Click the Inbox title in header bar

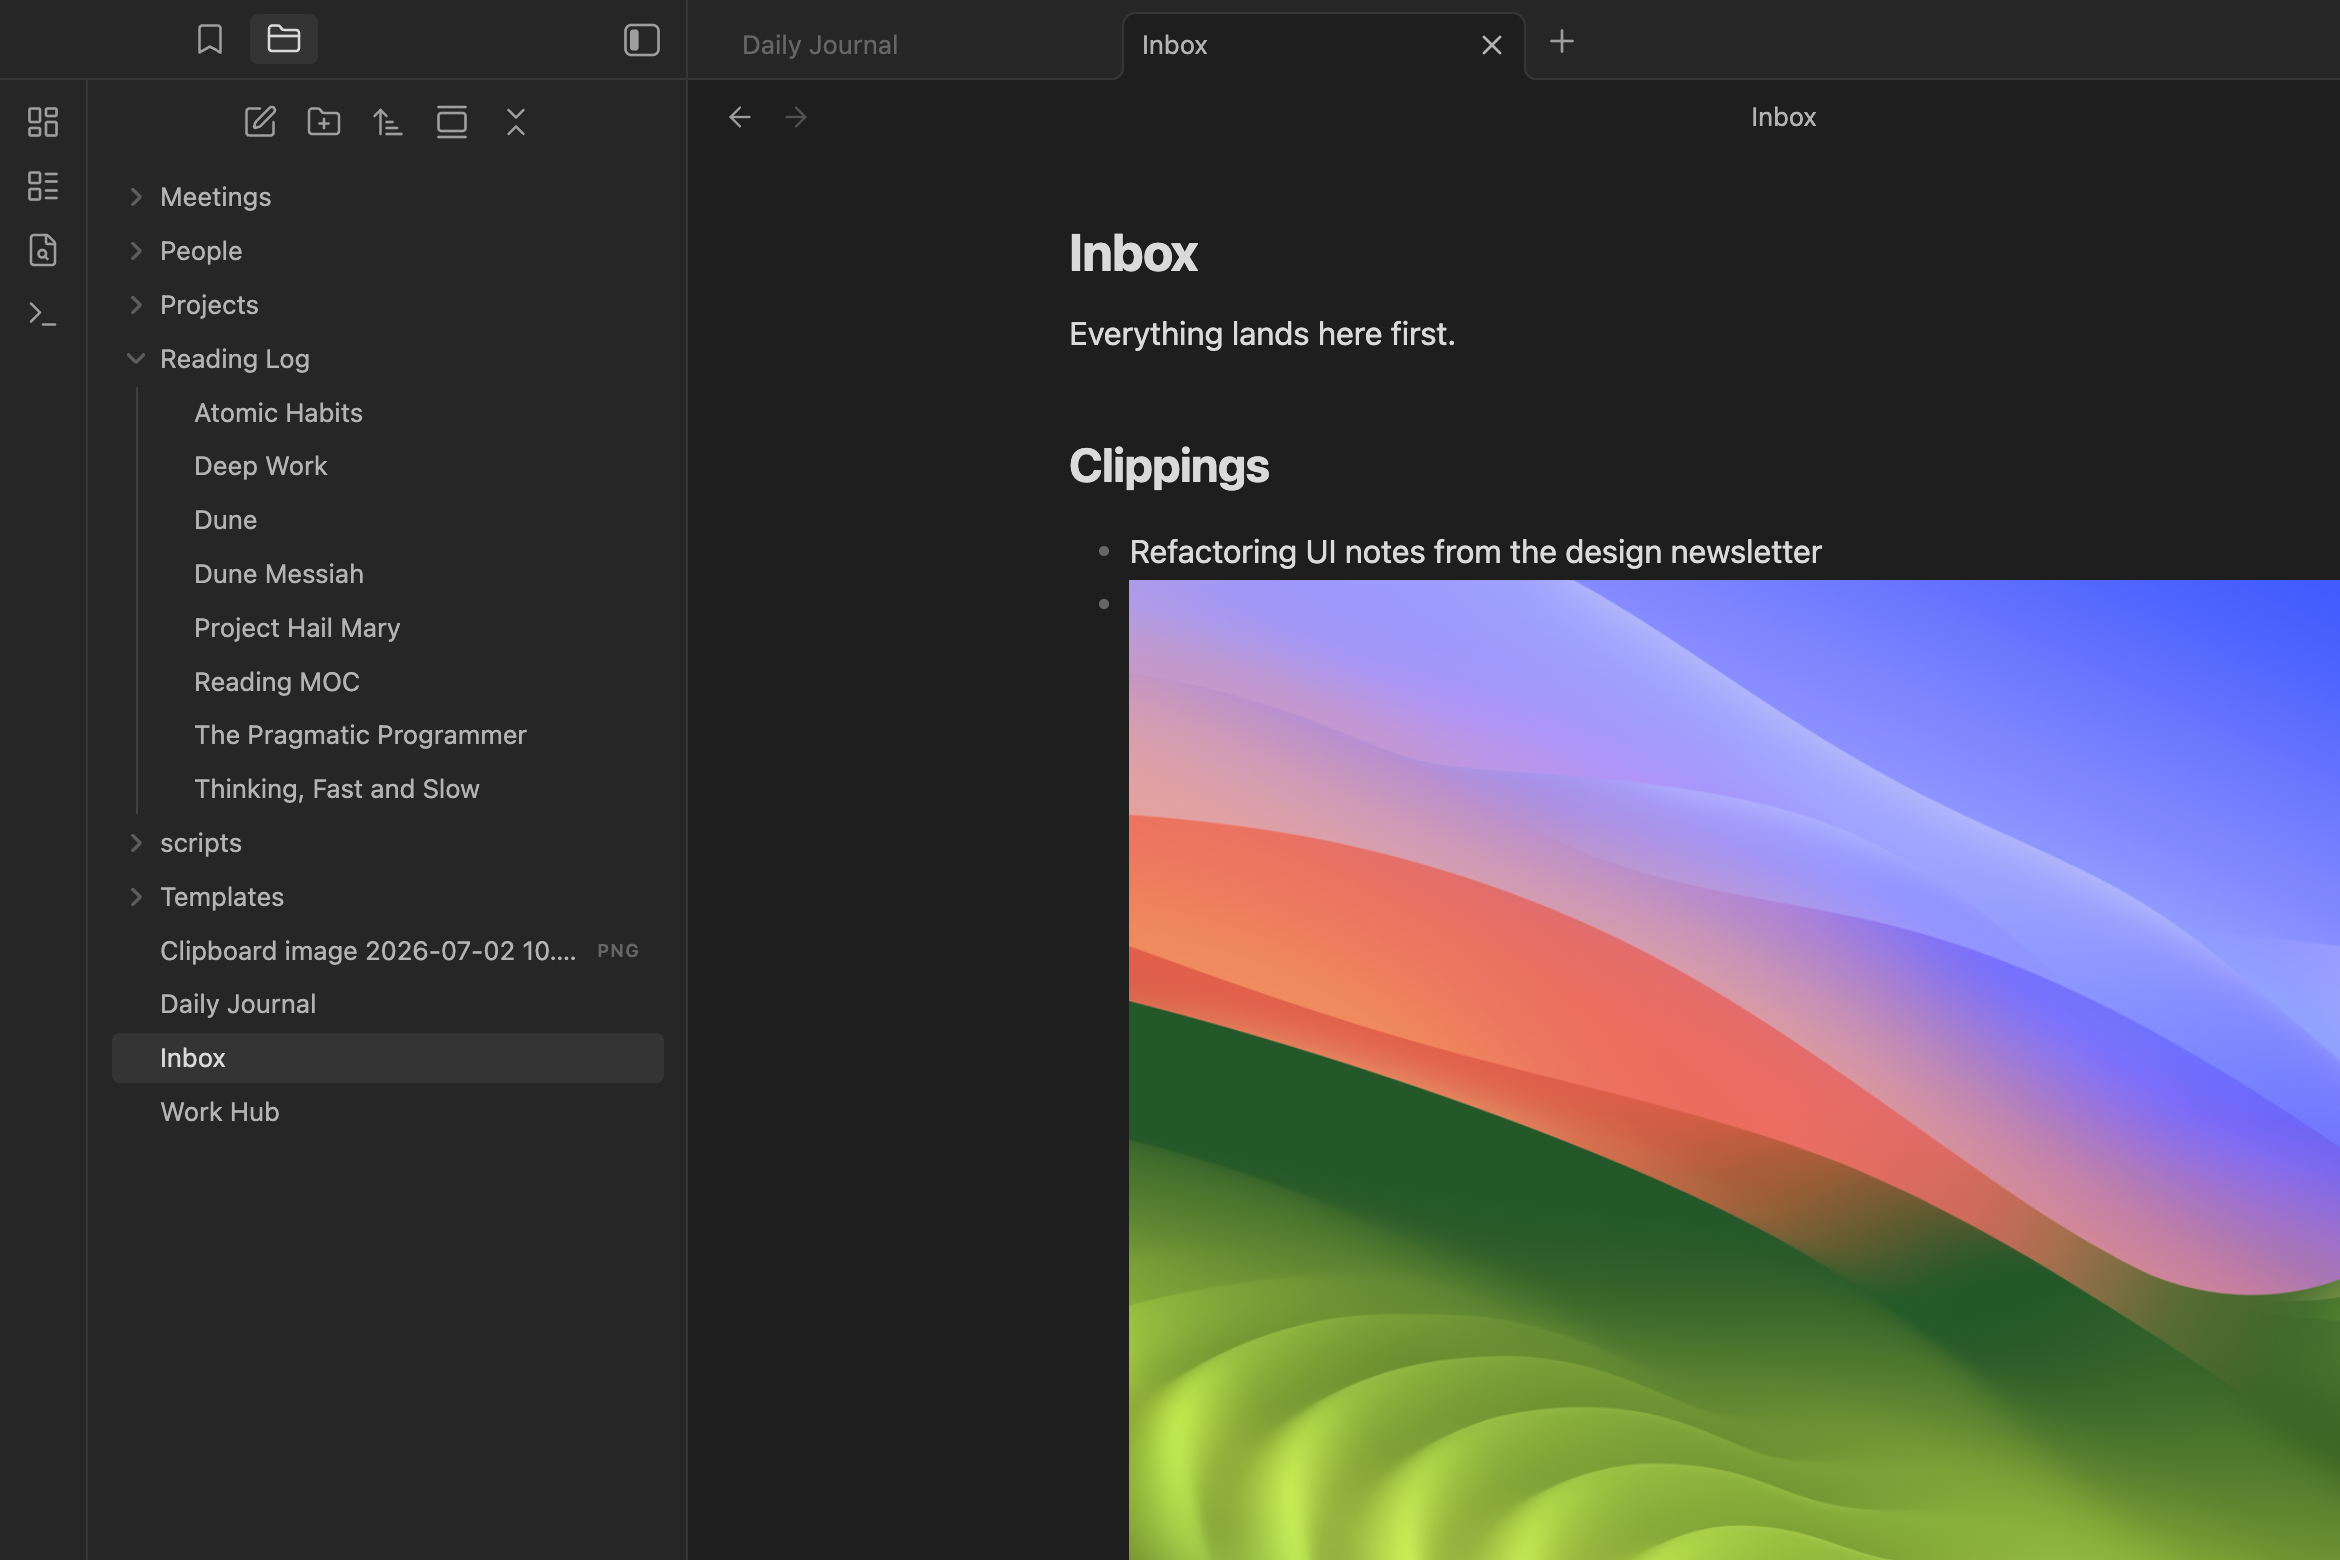click(1783, 117)
